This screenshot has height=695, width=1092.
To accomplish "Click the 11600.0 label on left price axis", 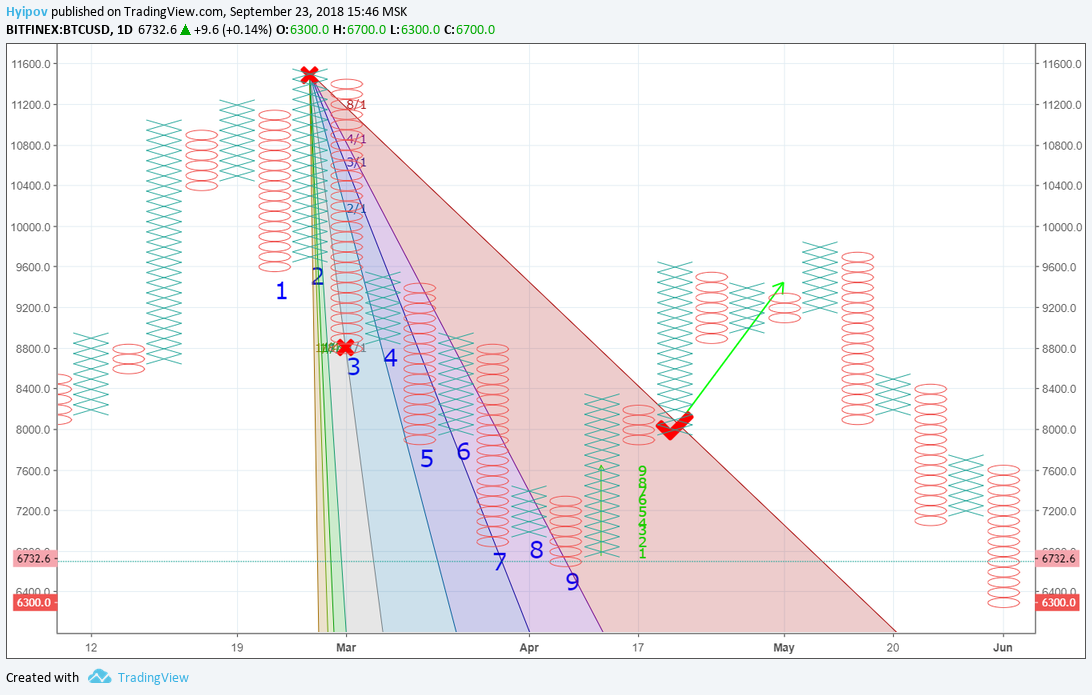I will pos(31,64).
